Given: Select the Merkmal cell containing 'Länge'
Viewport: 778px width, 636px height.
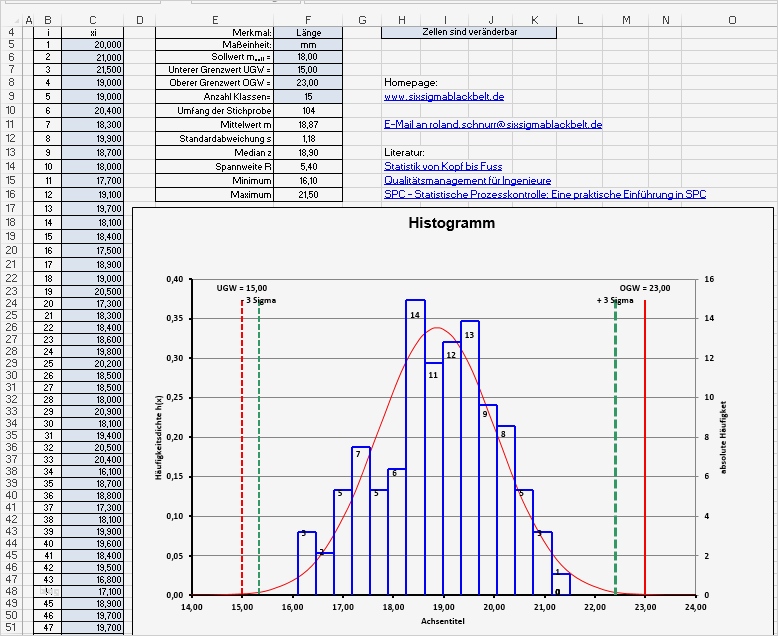Looking at the screenshot, I should coord(308,32).
